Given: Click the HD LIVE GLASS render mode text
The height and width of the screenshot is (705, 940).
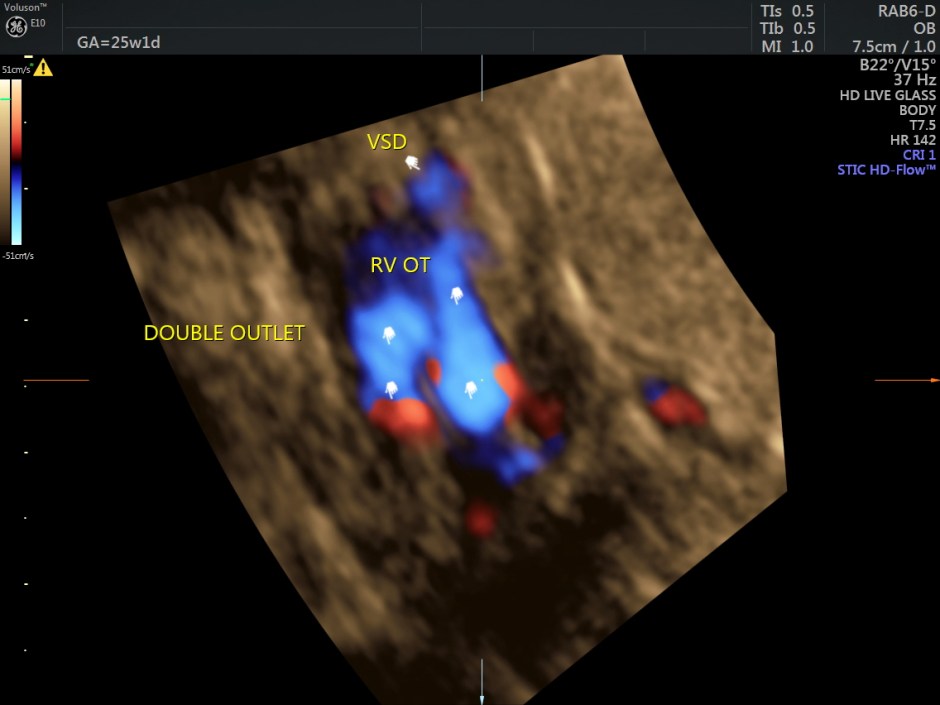Looking at the screenshot, I should pyautogui.click(x=887, y=95).
